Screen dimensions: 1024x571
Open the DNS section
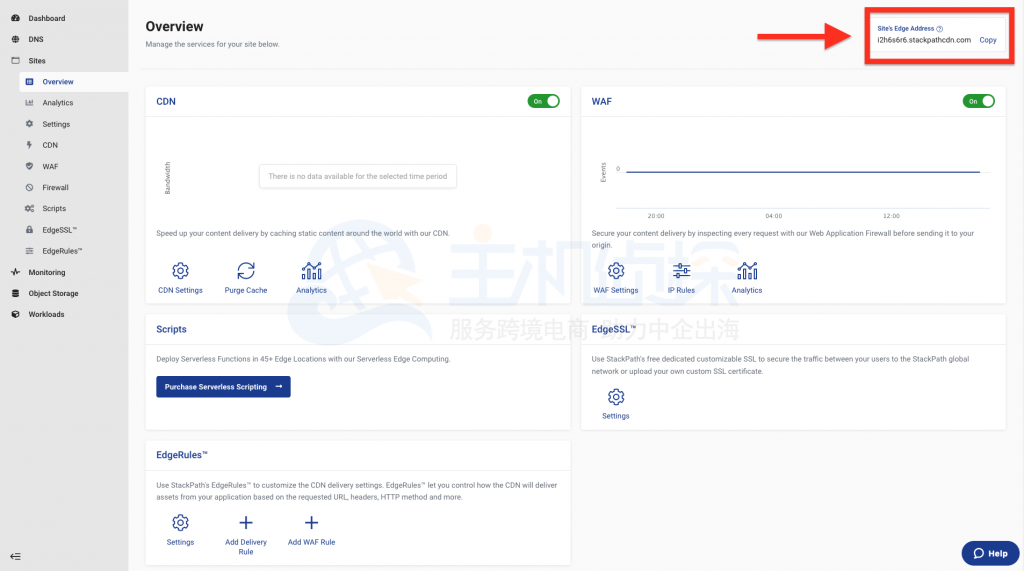tap(36, 39)
